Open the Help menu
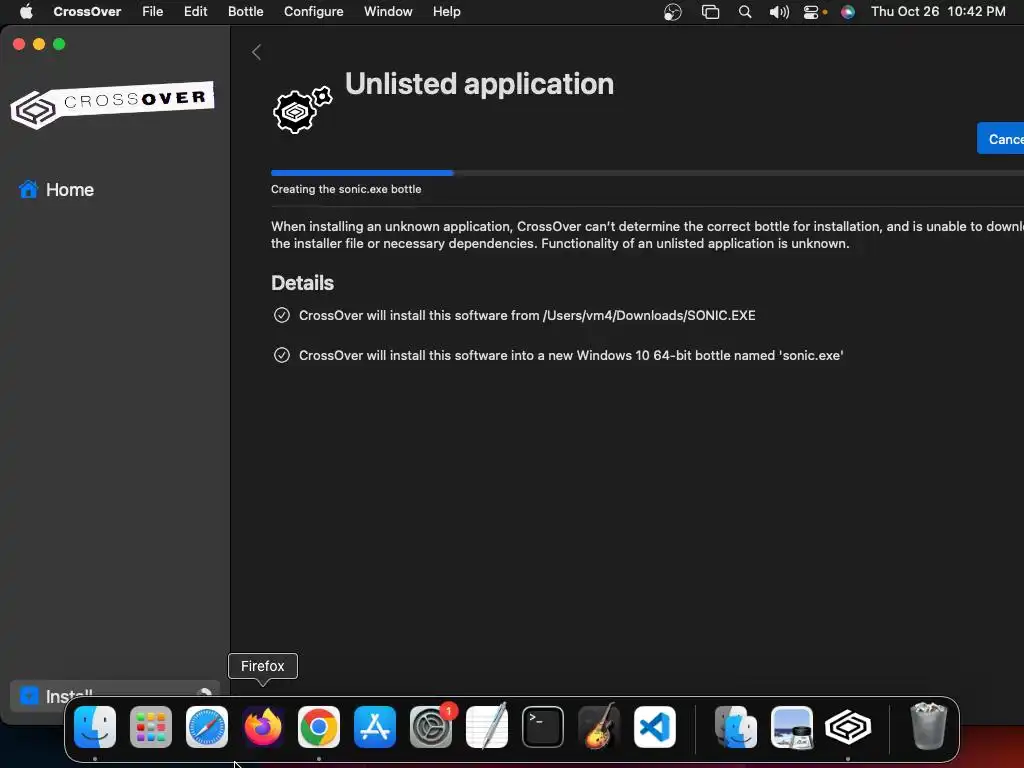This screenshot has height=768, width=1024. coord(447,12)
